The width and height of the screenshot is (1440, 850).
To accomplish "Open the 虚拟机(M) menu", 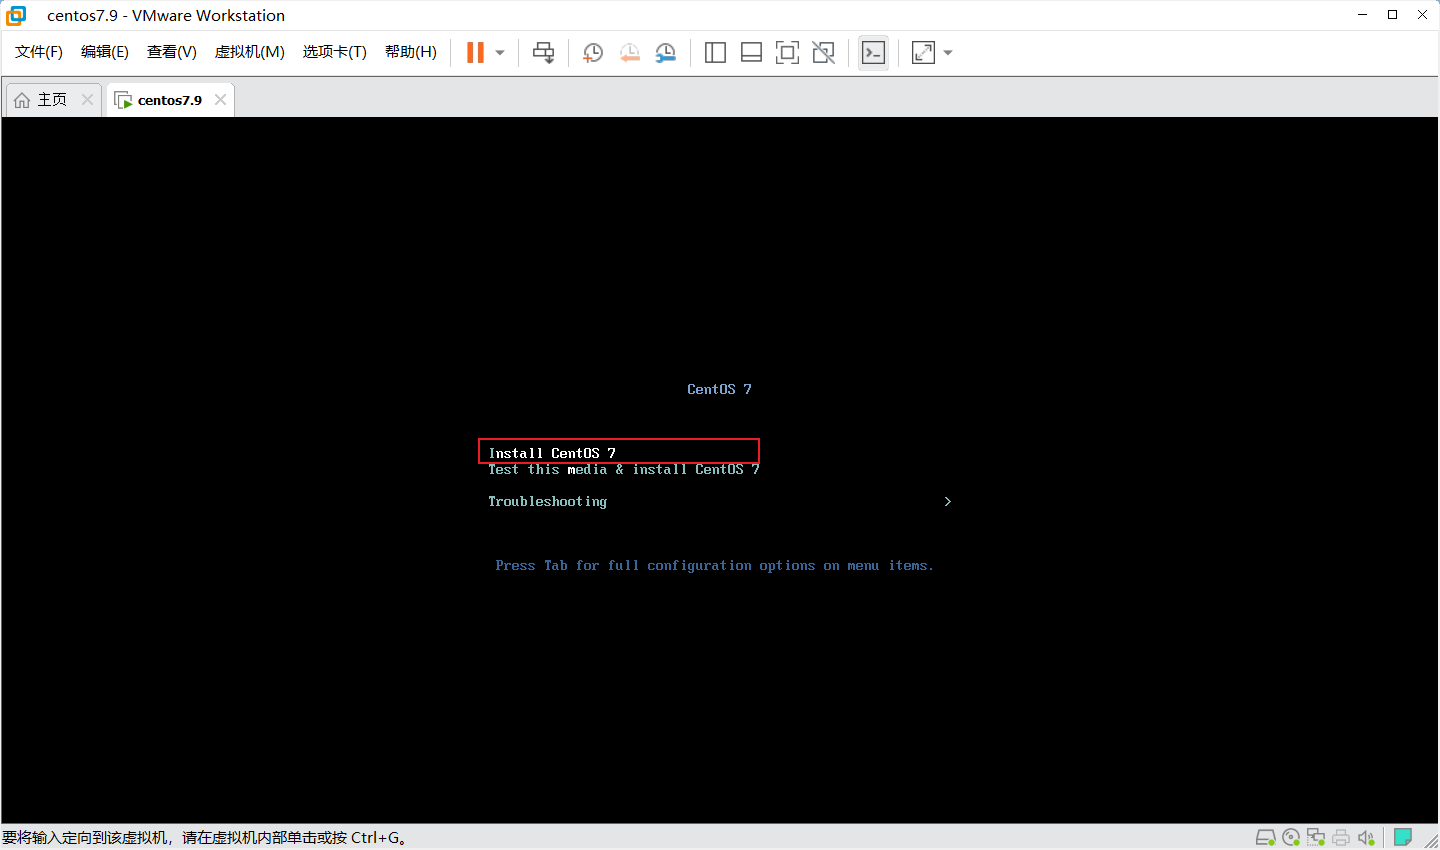I will pyautogui.click(x=250, y=52).
